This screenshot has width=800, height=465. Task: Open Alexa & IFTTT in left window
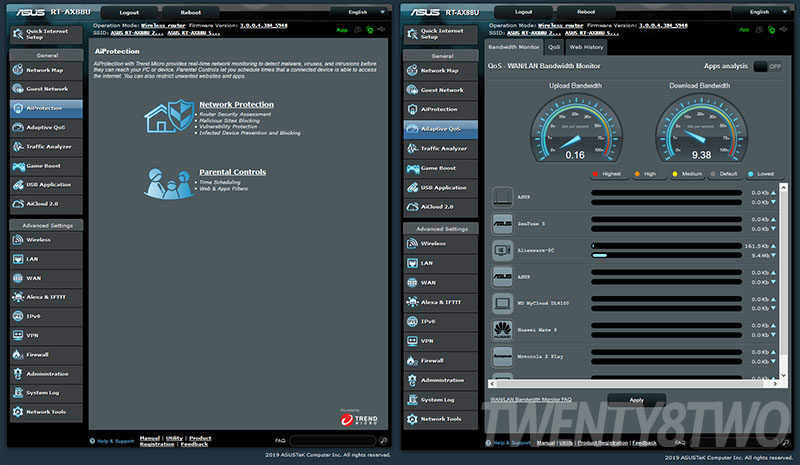pyautogui.click(x=46, y=297)
